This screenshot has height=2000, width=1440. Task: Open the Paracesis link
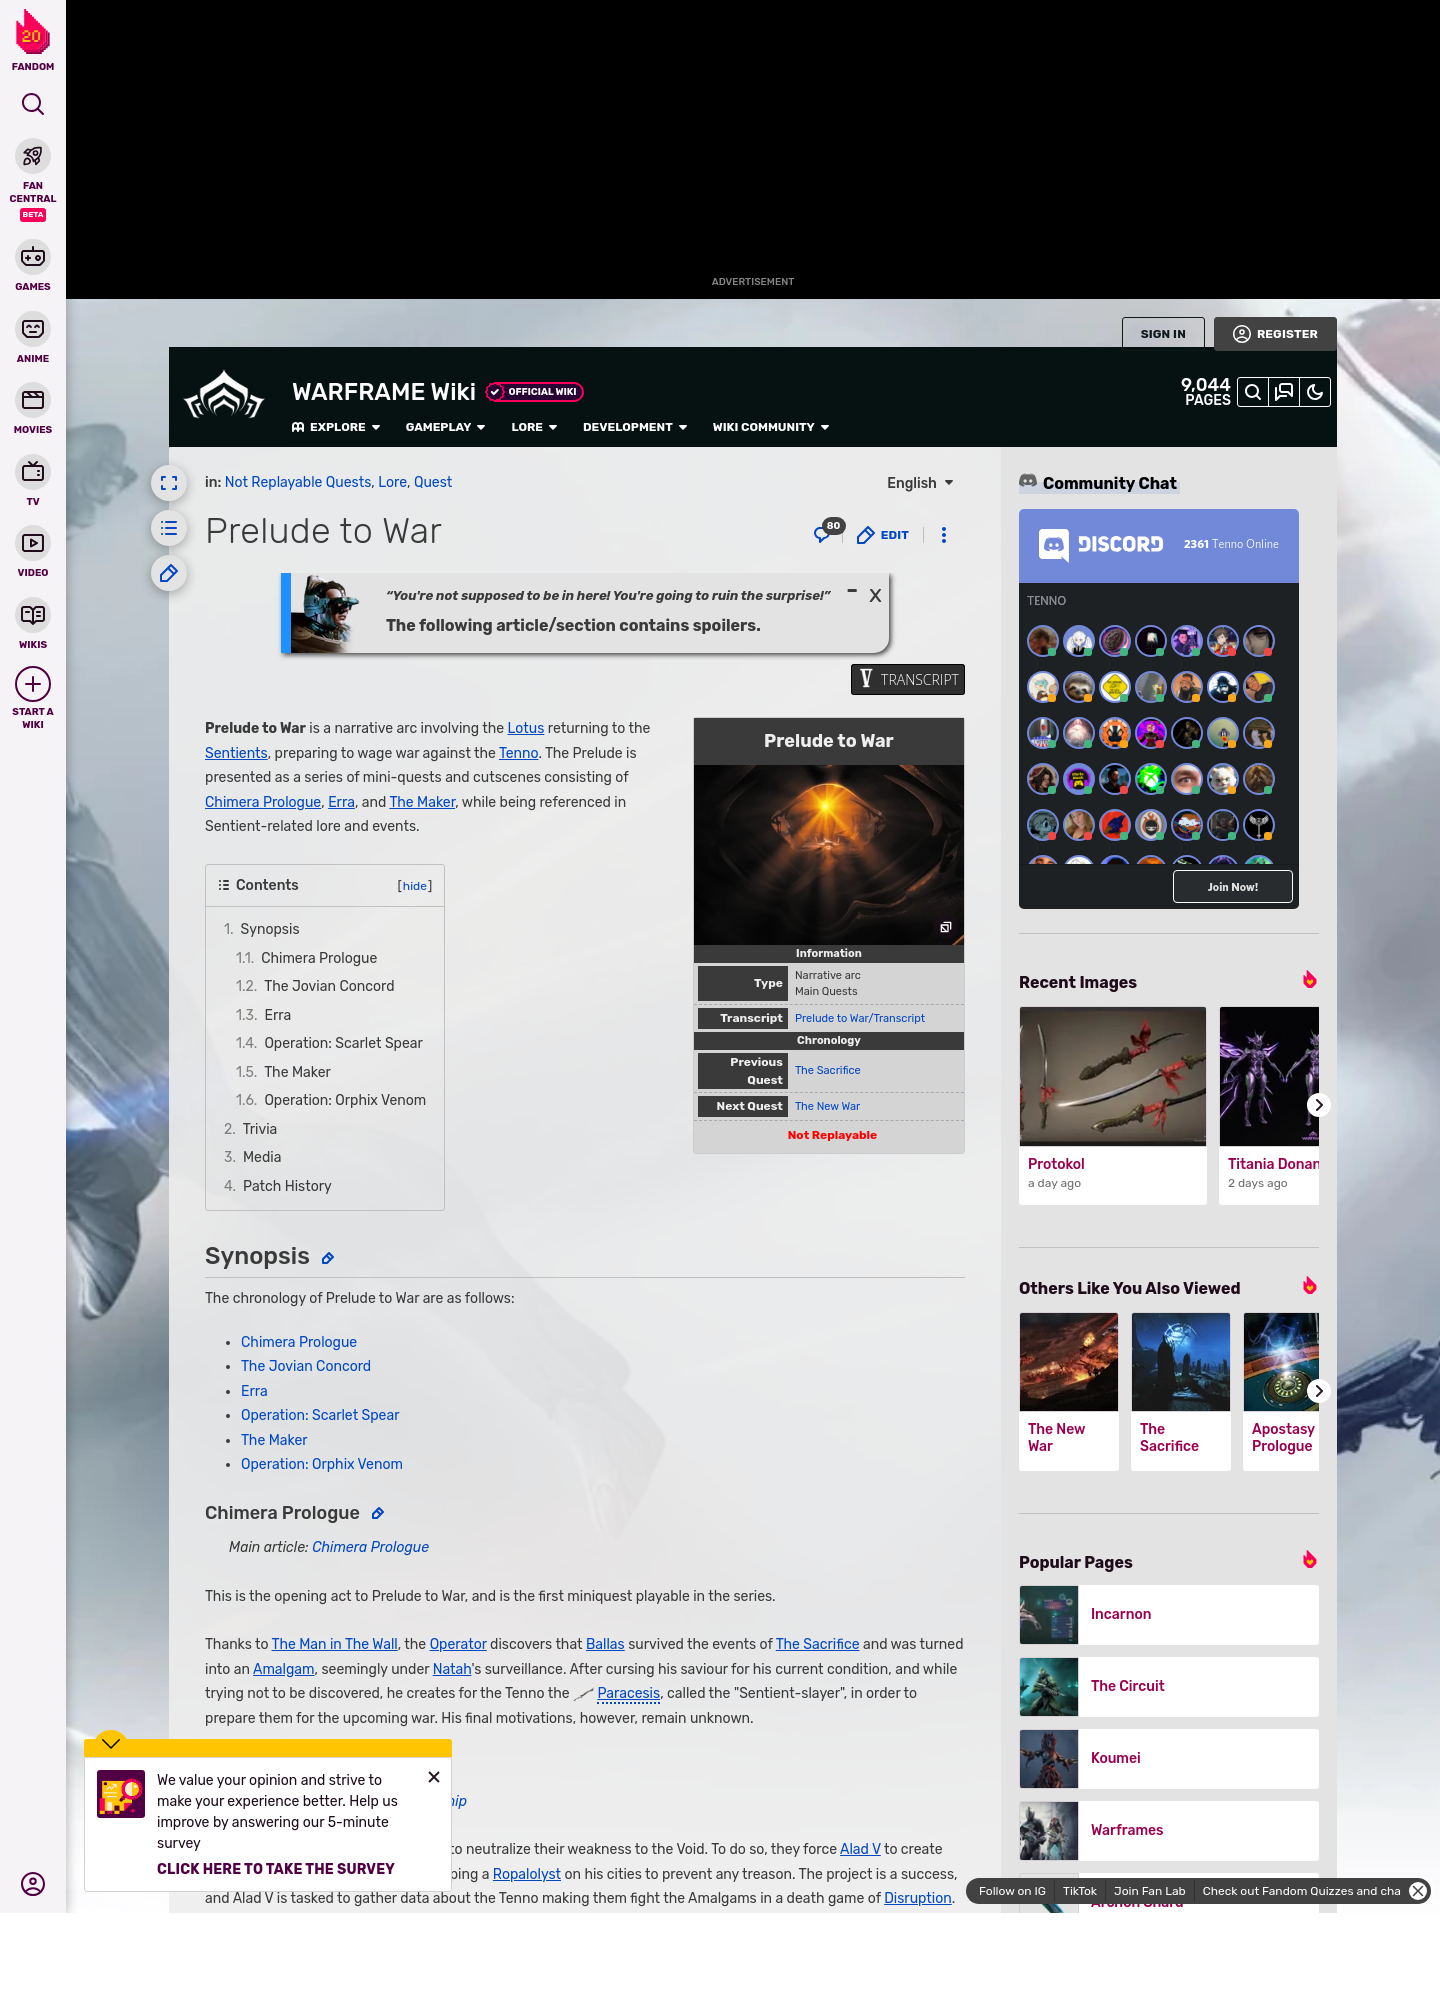pyautogui.click(x=628, y=1693)
